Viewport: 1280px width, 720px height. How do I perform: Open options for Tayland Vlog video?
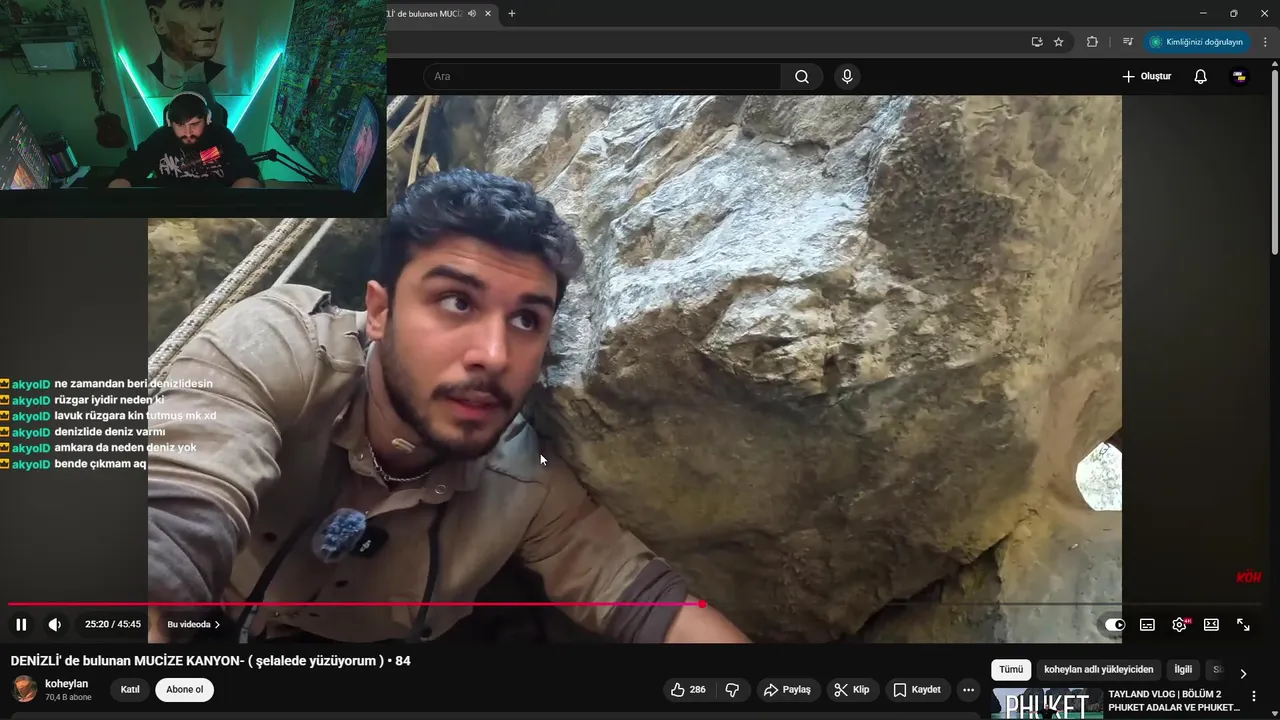(1254, 697)
